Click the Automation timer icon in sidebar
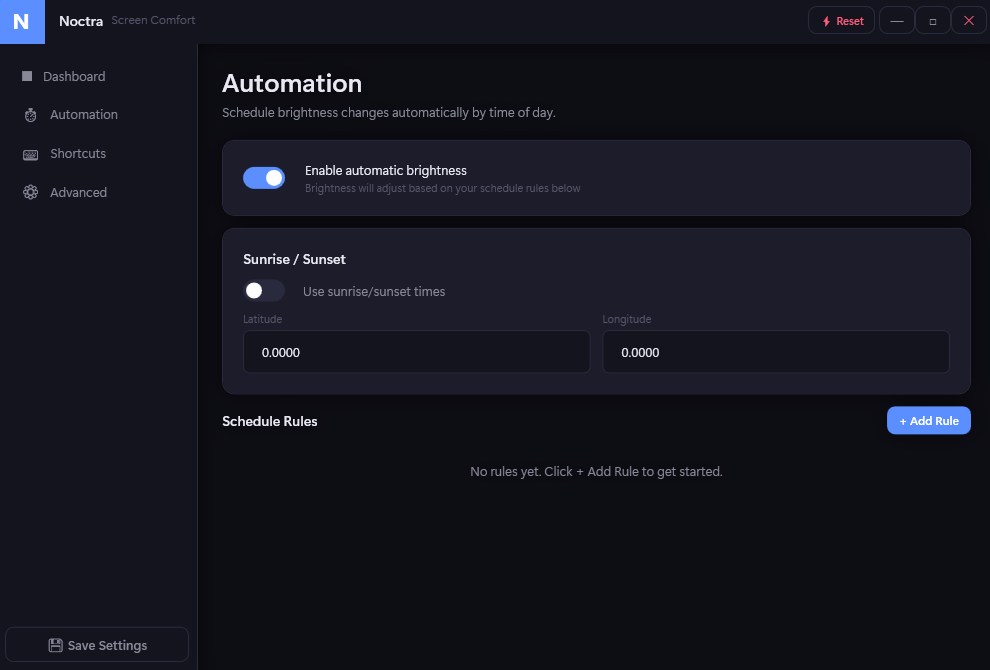Viewport: 990px width, 670px height. tap(31, 114)
